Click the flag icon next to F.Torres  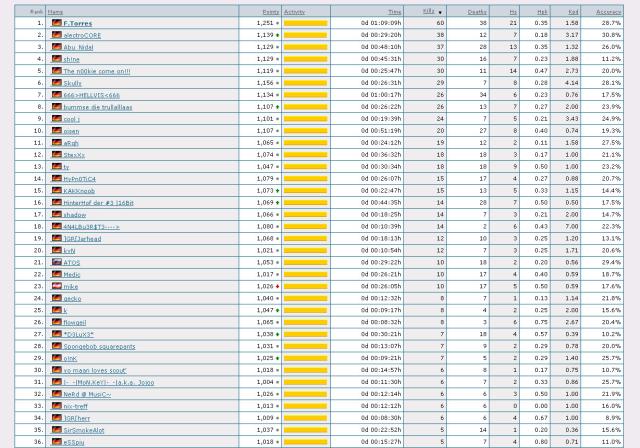point(57,22)
